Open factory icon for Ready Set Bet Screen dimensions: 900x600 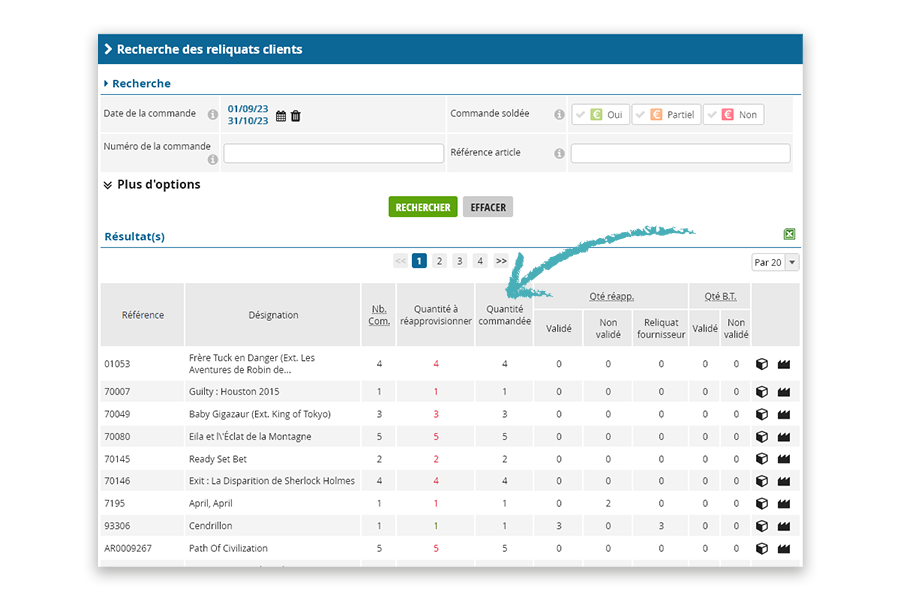(784, 459)
